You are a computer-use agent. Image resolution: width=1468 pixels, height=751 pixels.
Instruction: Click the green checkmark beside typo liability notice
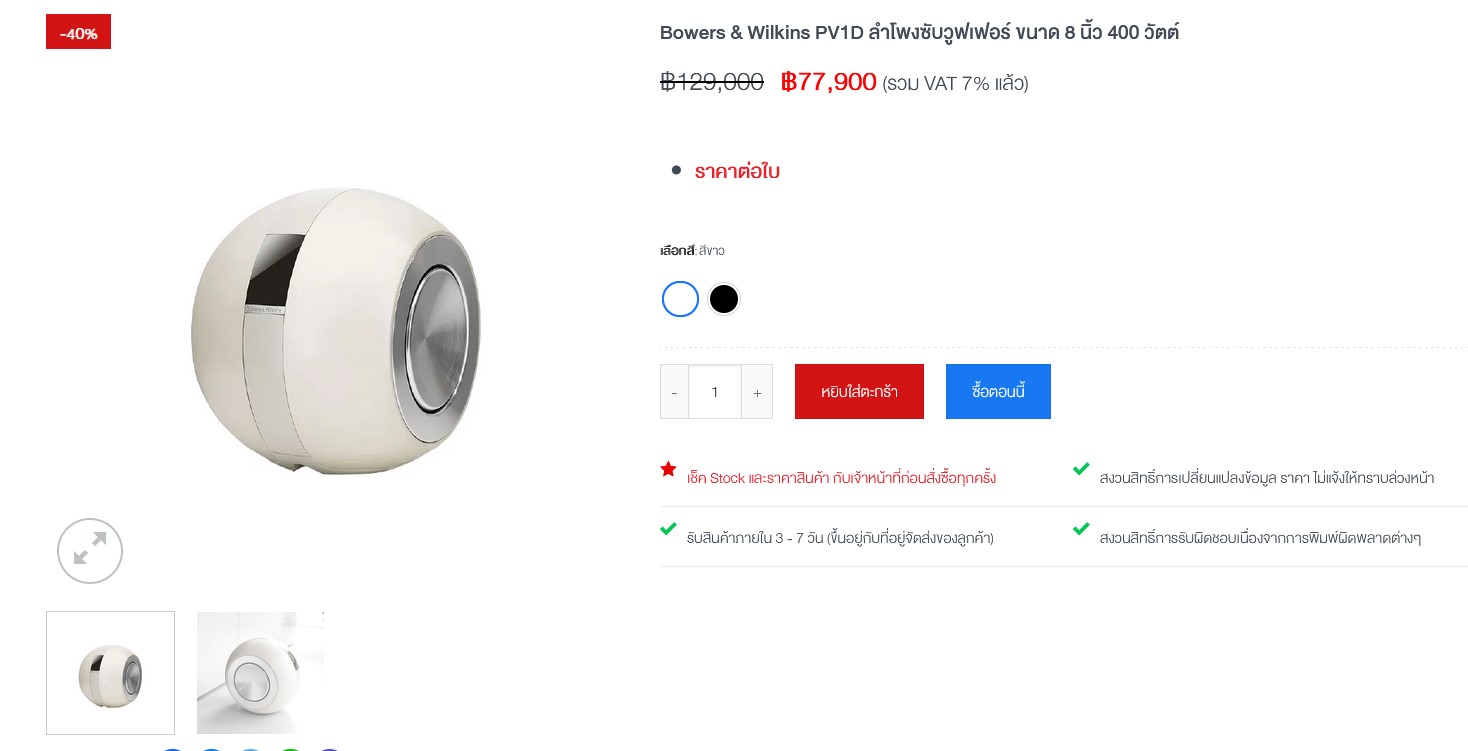(x=1081, y=529)
